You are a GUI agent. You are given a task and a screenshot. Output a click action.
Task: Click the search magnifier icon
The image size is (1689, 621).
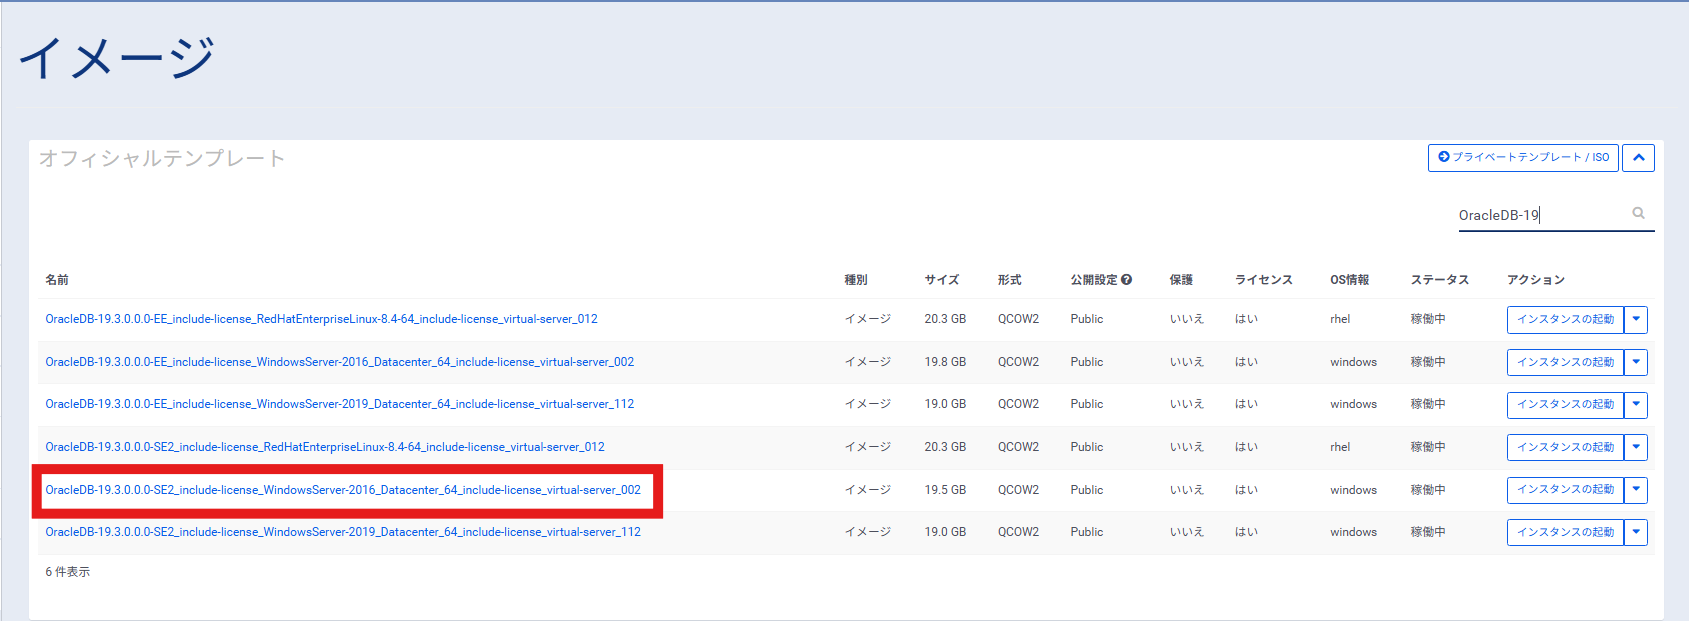click(1638, 213)
